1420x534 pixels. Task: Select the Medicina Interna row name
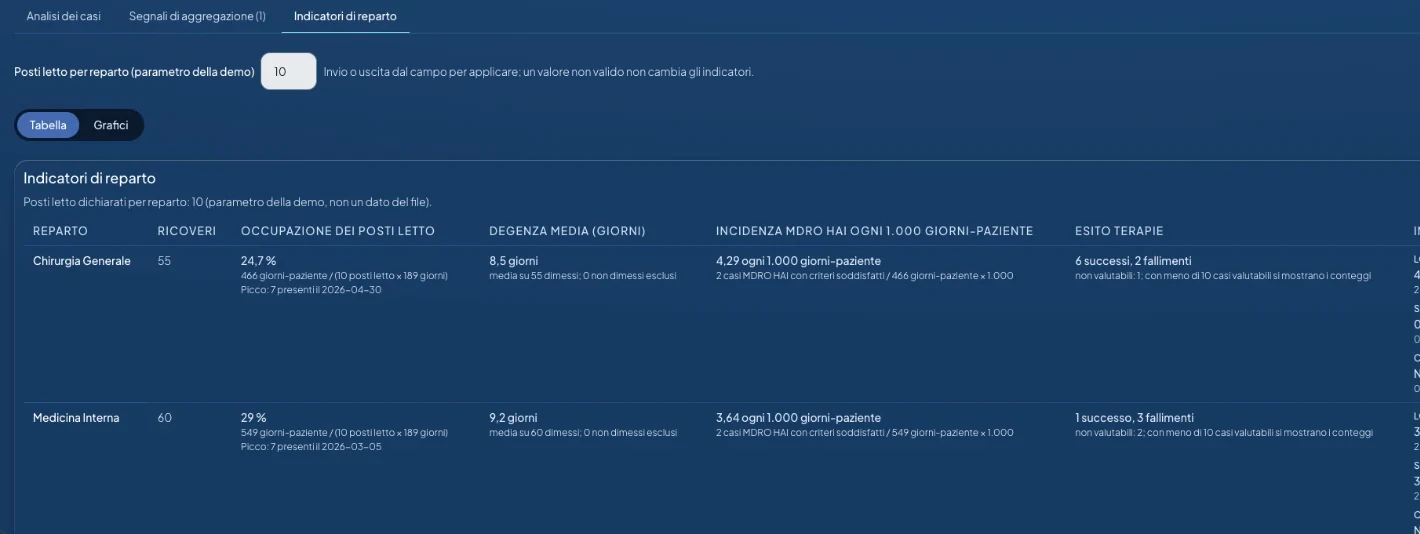(76, 418)
